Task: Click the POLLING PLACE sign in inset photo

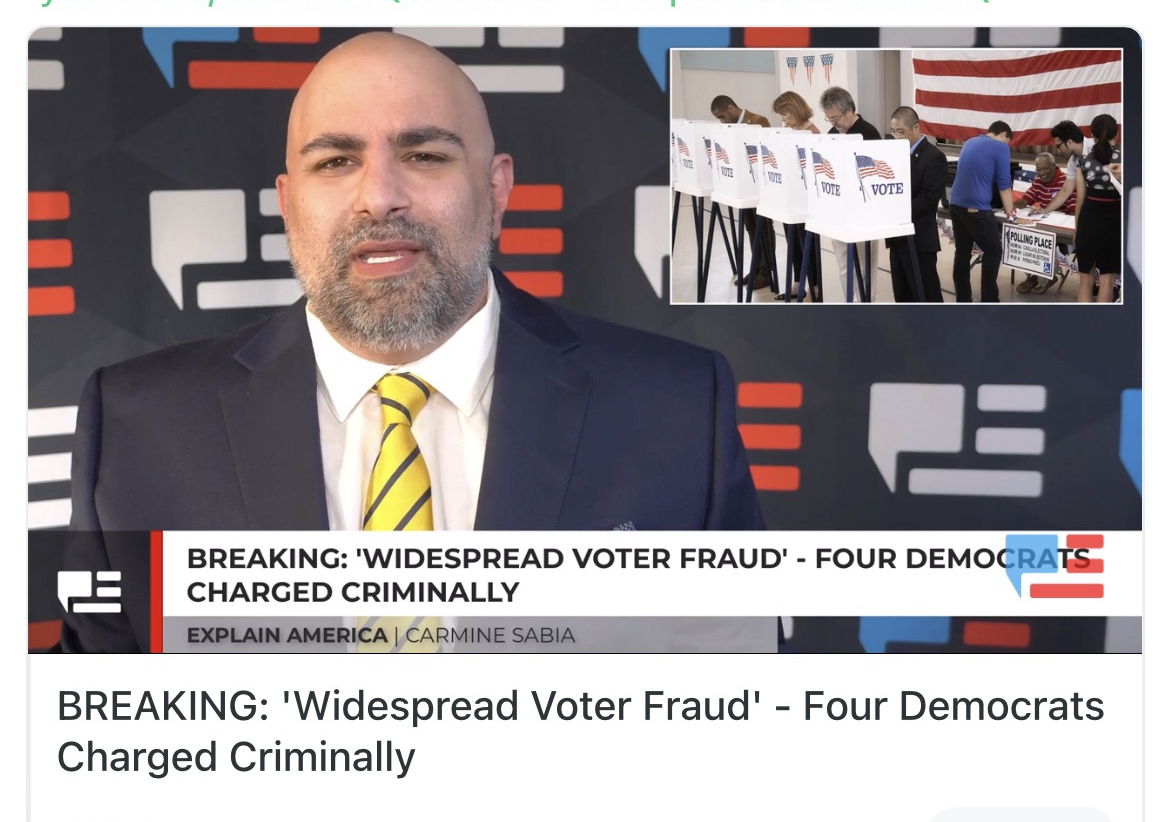Action: click(1030, 251)
